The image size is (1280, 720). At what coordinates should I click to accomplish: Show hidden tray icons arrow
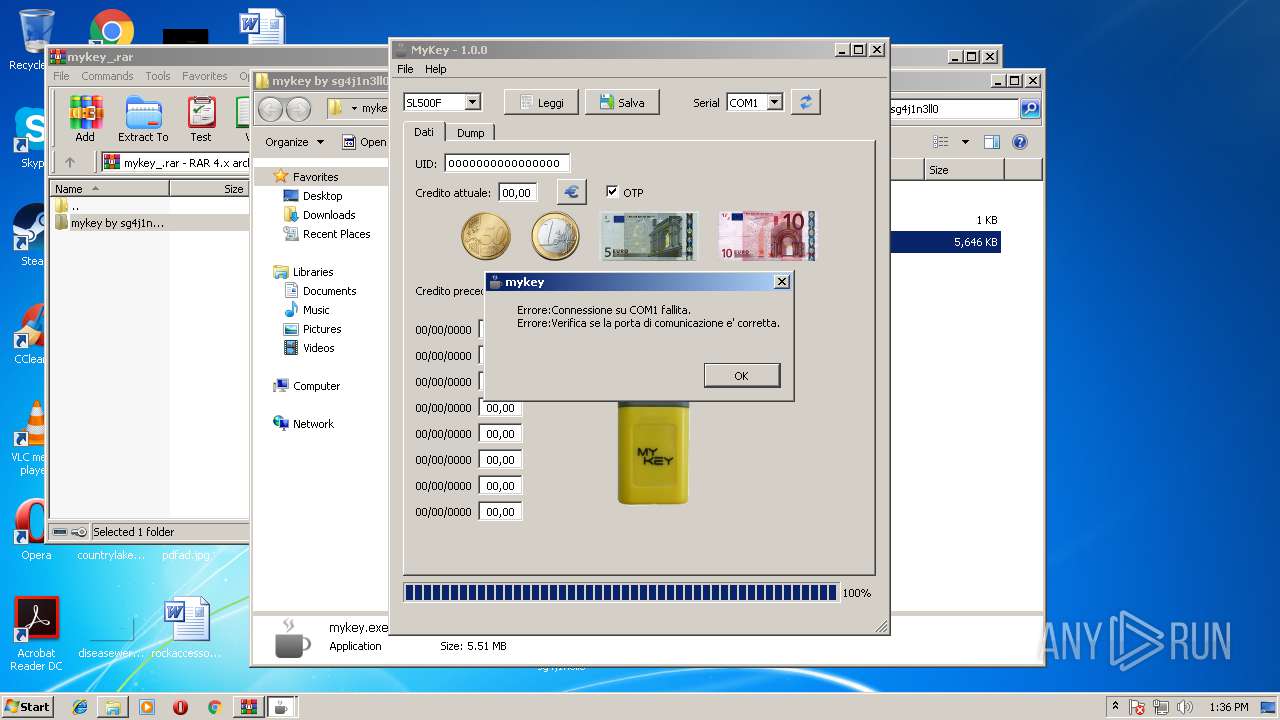click(1115, 707)
